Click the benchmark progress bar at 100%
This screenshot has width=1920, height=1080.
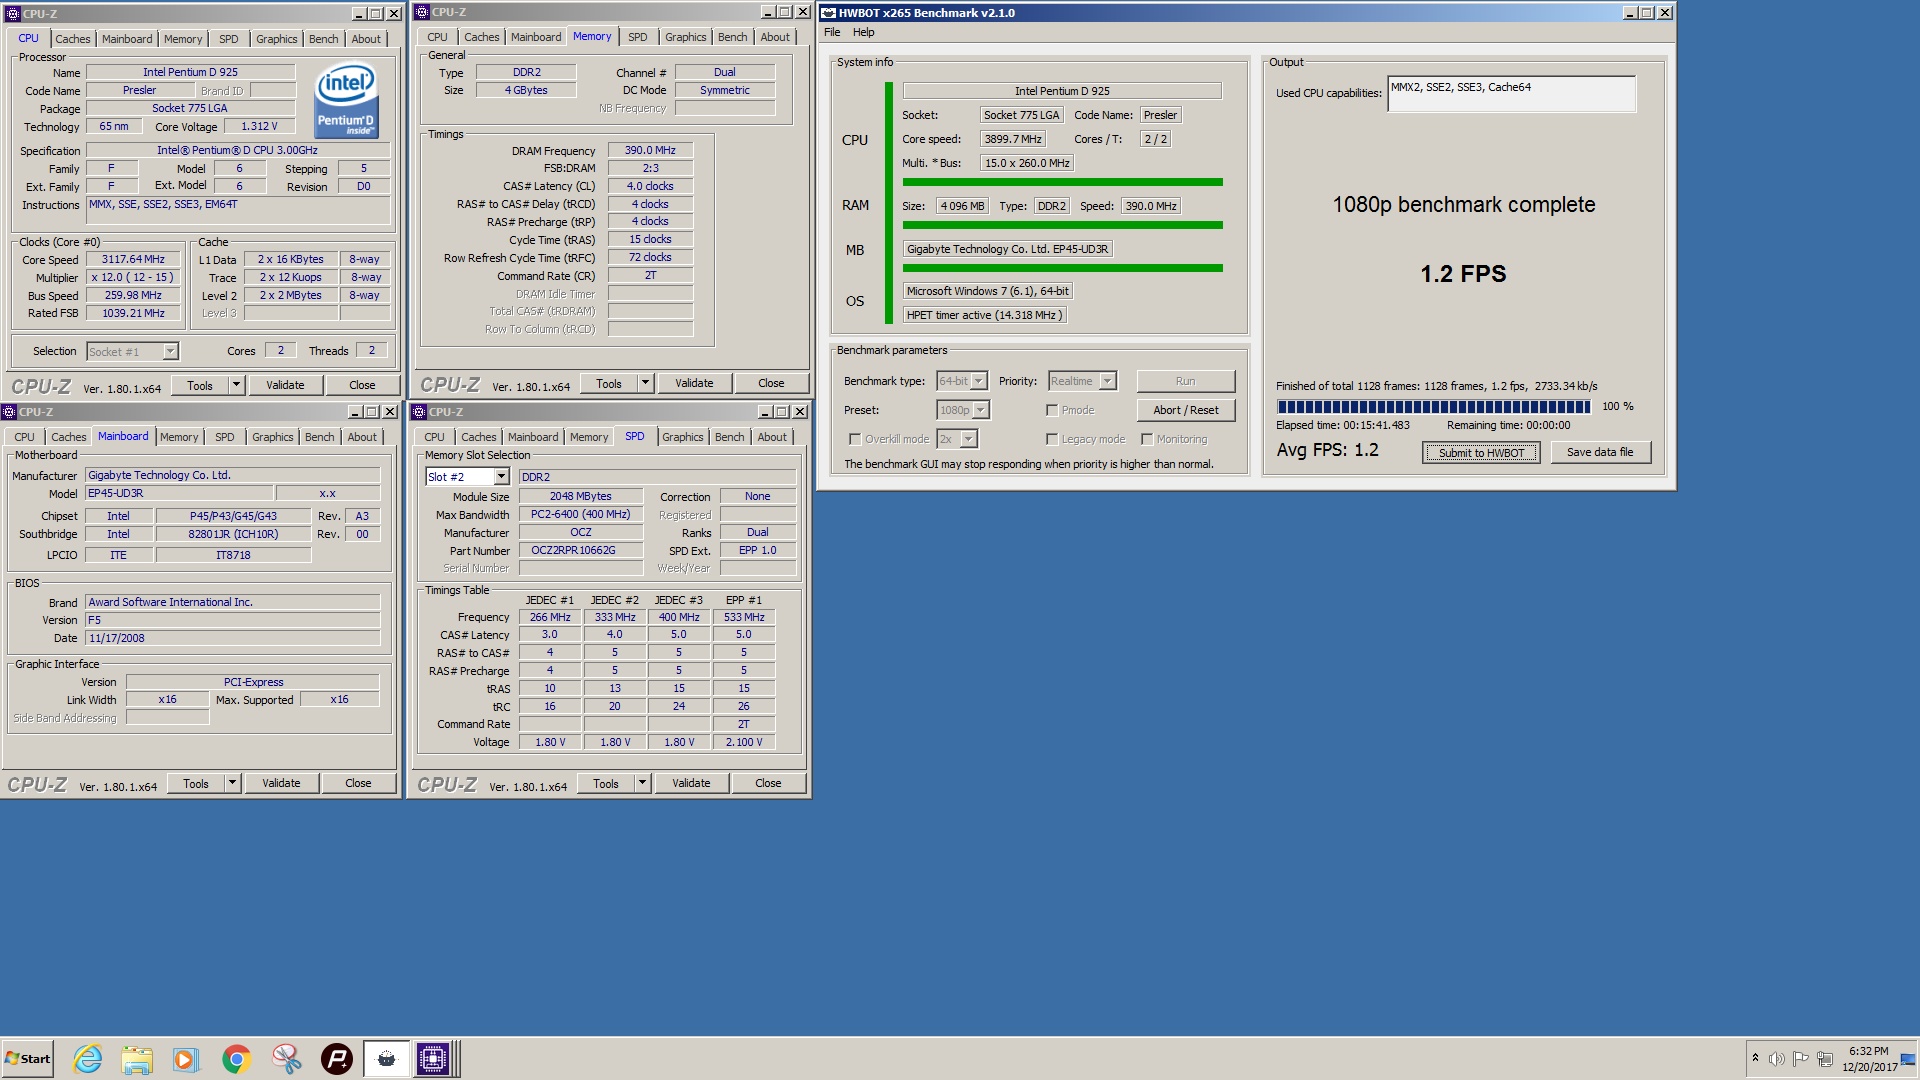tap(1433, 407)
